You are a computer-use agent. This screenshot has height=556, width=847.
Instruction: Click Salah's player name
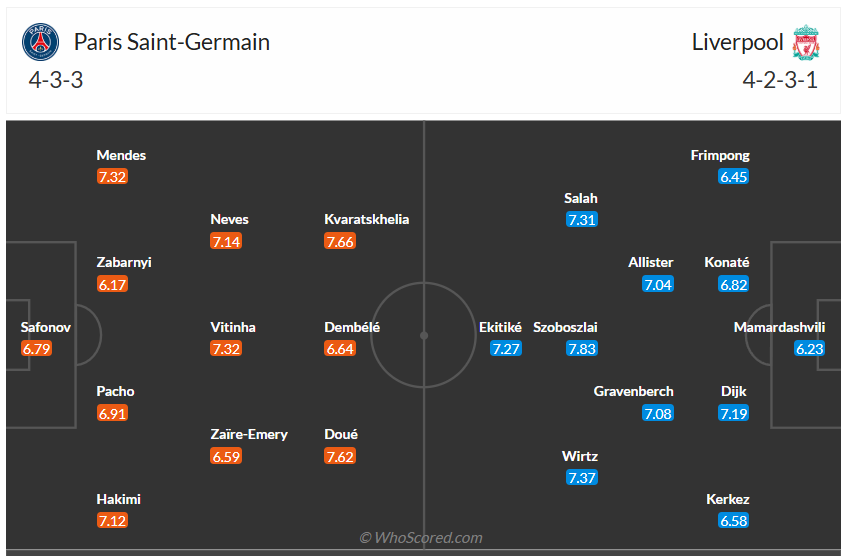581,198
